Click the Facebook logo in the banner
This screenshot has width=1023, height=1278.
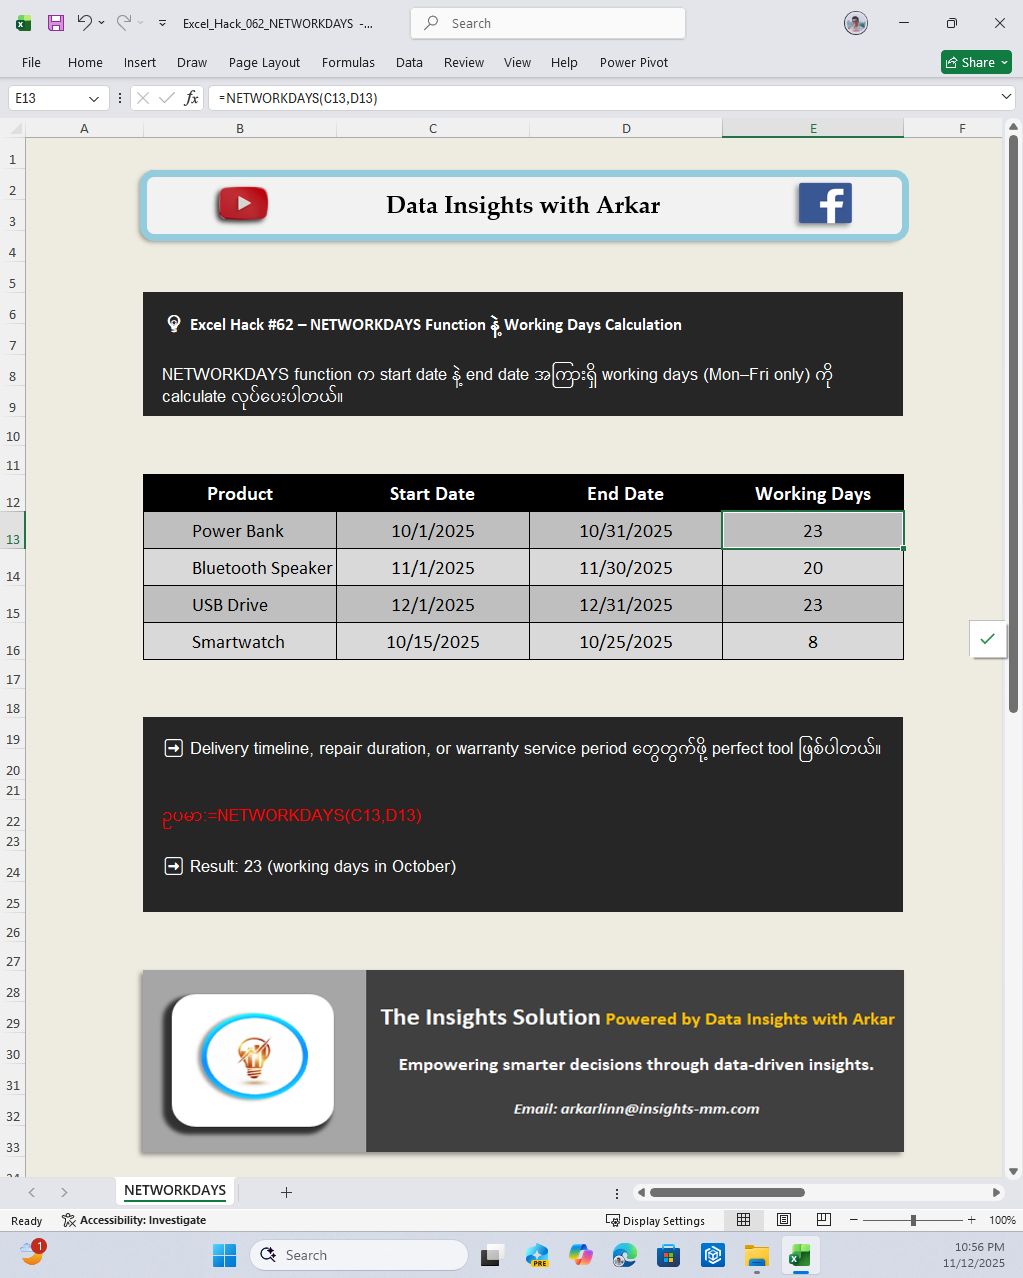(824, 204)
